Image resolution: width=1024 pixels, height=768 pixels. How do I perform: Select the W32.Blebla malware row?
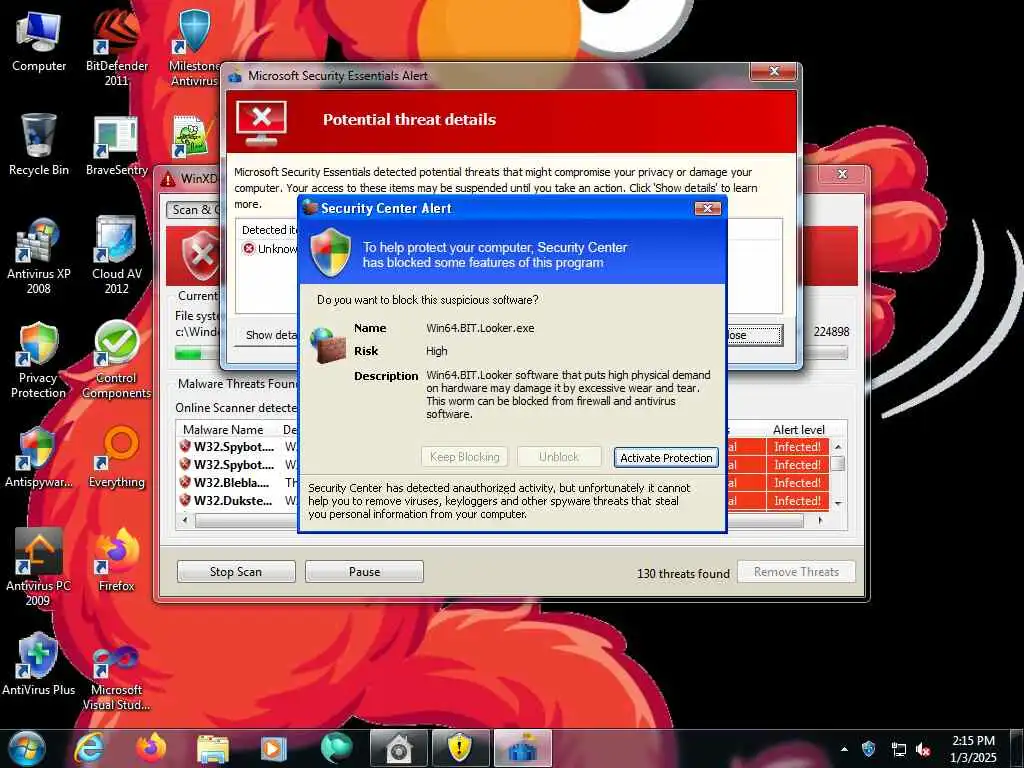238,483
